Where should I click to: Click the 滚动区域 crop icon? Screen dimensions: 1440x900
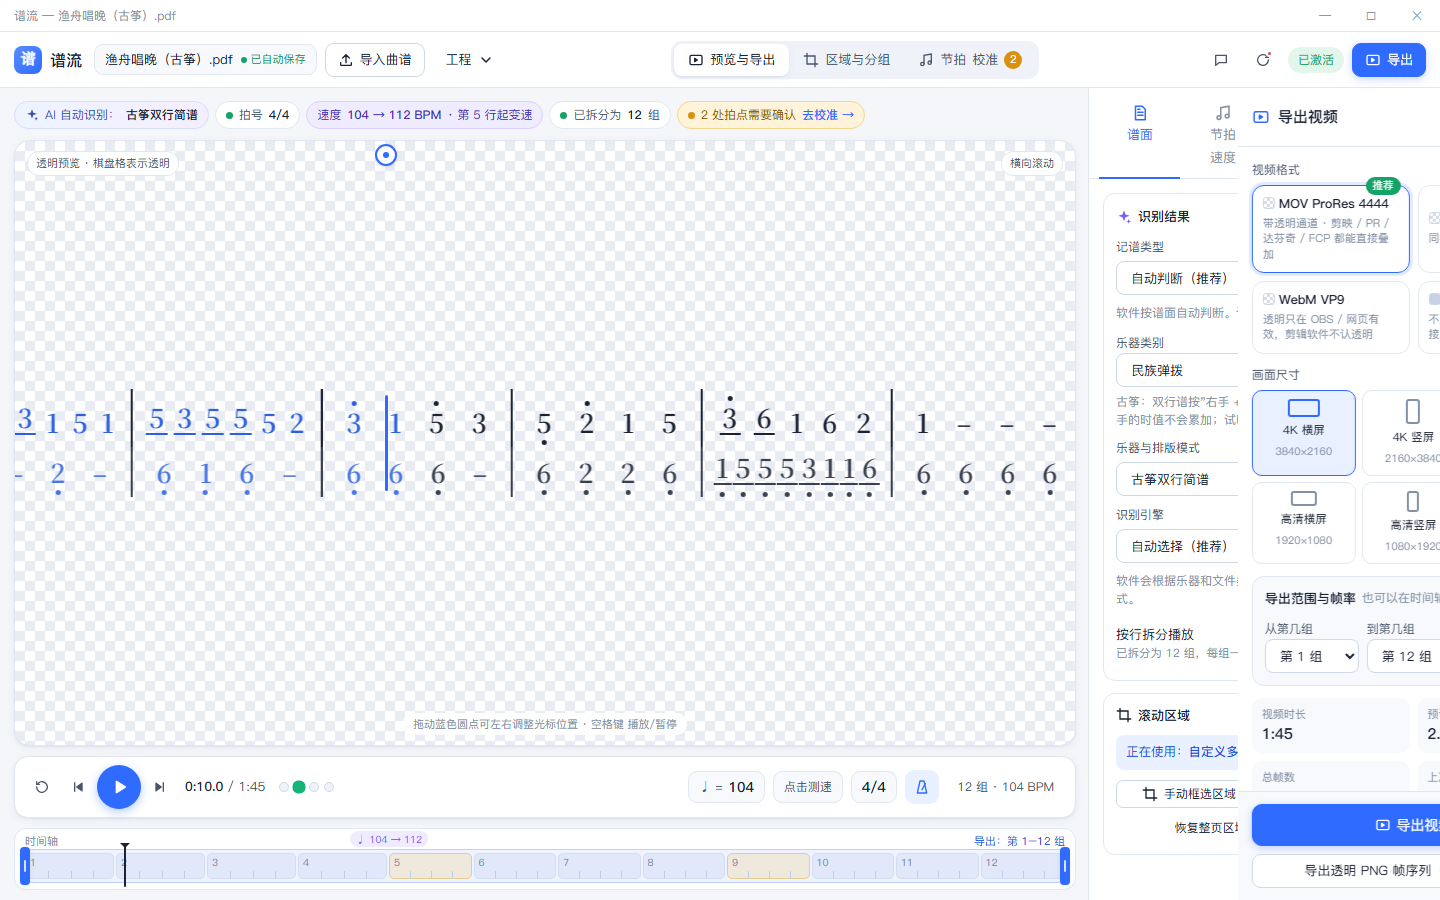[1124, 715]
